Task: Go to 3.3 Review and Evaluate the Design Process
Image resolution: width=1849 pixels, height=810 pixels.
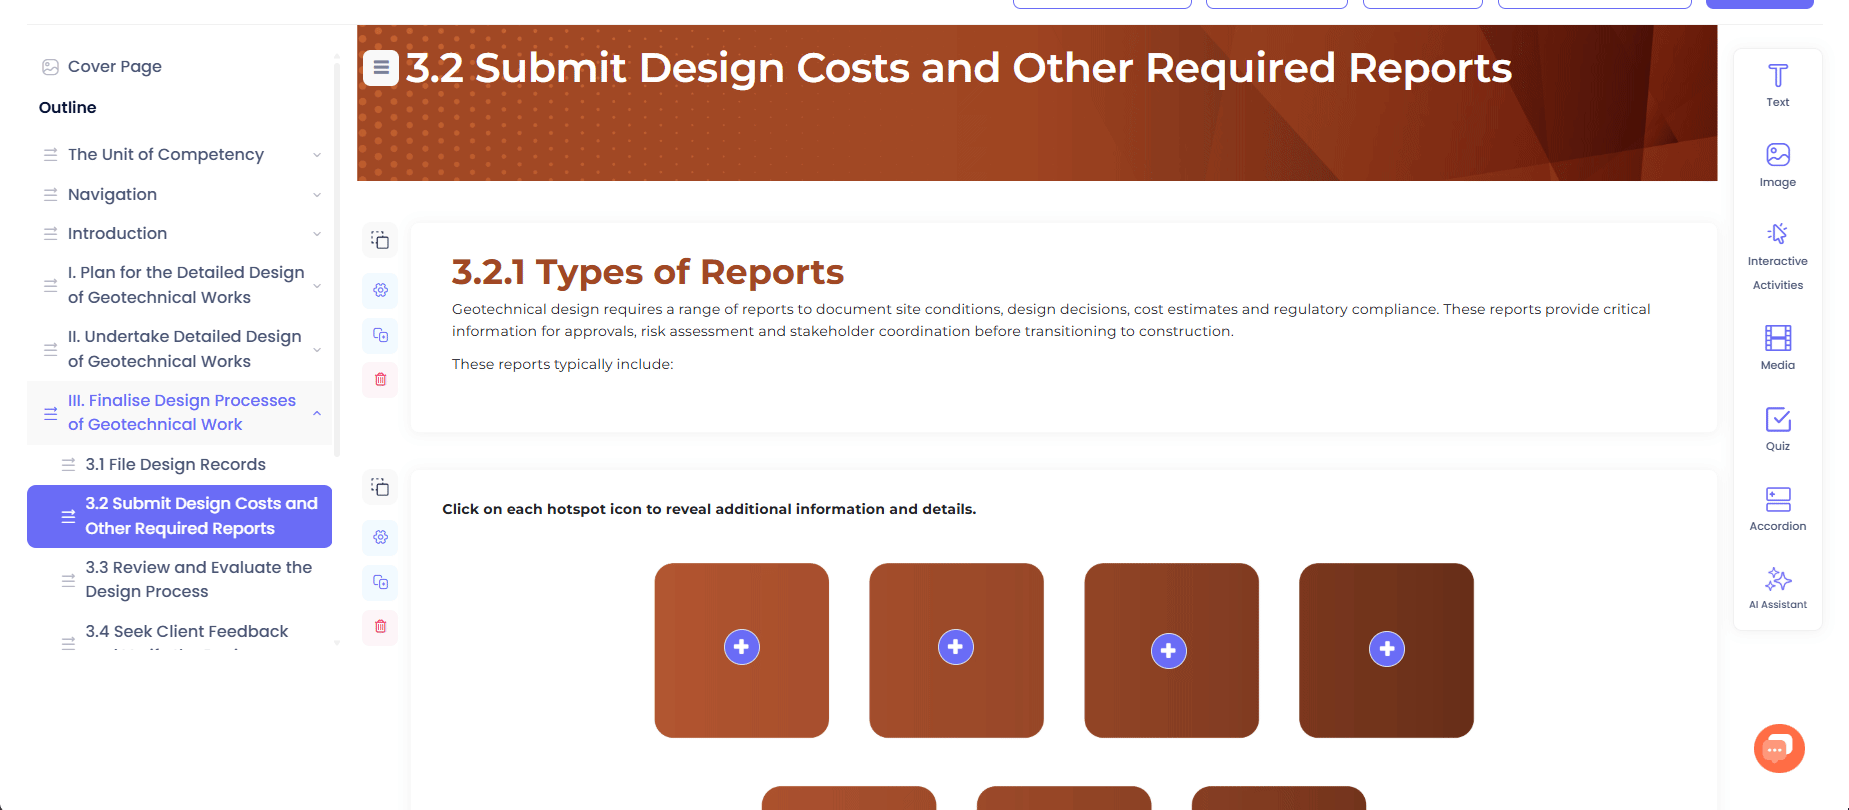Action: point(198,579)
